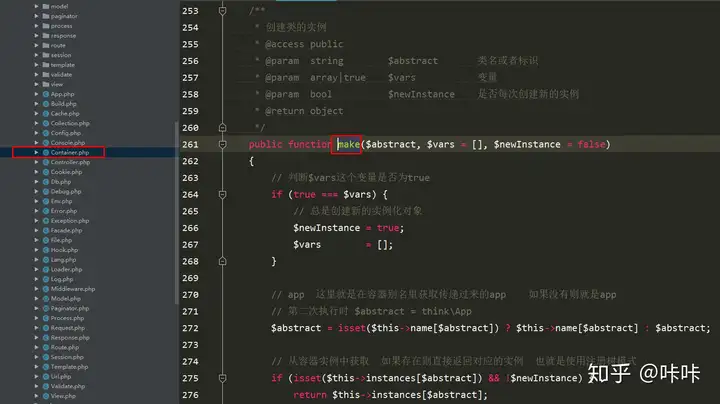Click the fold end marker at line 268
Screen dimensions: 720x404
(x=222, y=261)
